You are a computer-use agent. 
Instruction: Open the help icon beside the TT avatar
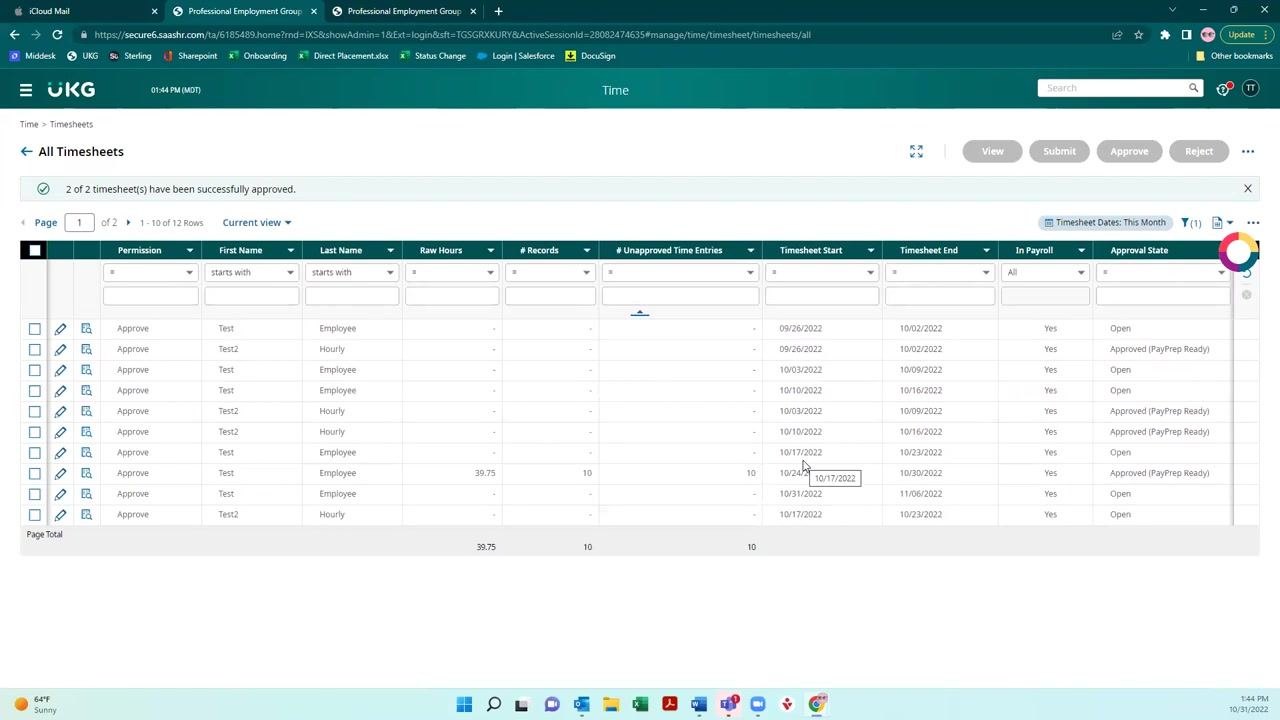coord(1223,89)
